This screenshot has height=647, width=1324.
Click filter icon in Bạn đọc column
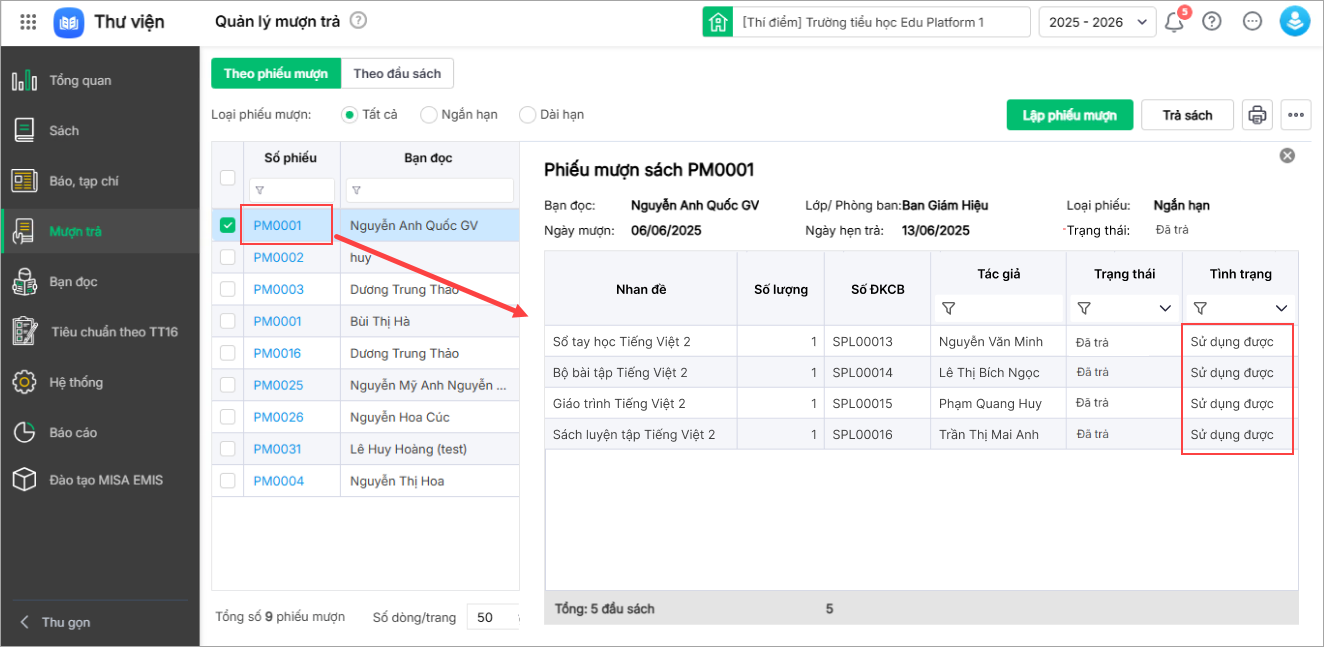click(355, 190)
